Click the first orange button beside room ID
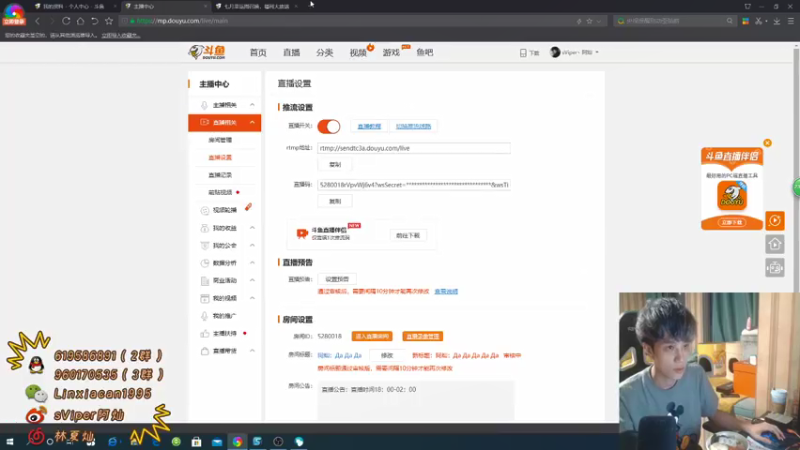The width and height of the screenshot is (800, 450). (x=372, y=336)
